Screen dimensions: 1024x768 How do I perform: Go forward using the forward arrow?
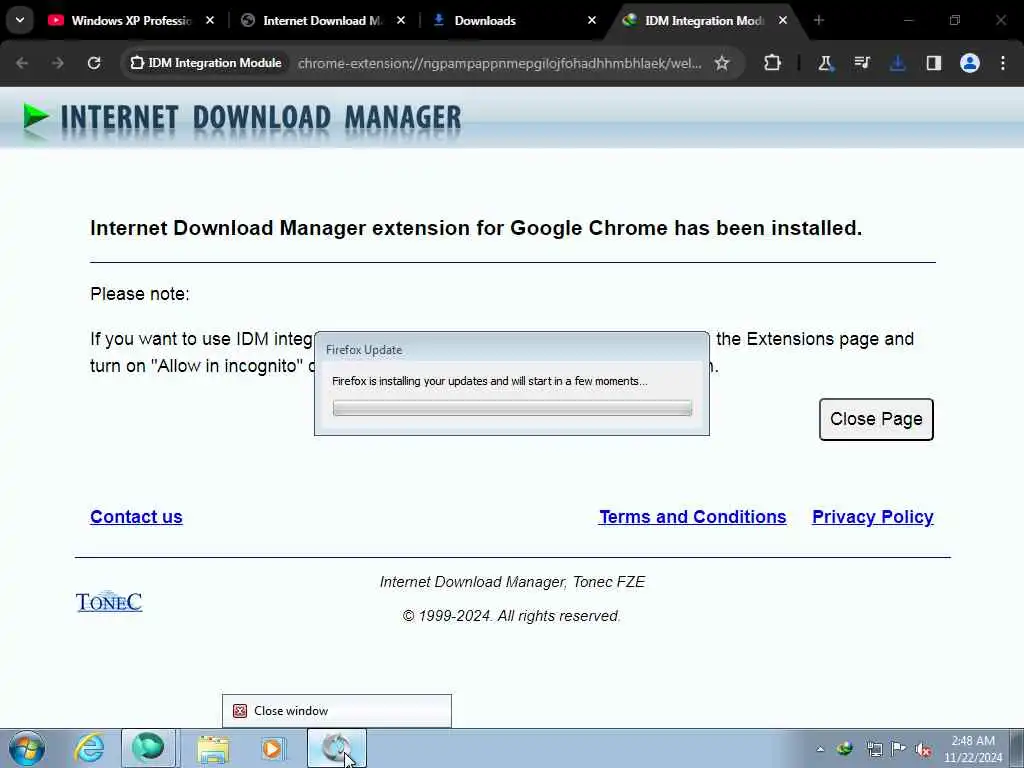(x=58, y=63)
